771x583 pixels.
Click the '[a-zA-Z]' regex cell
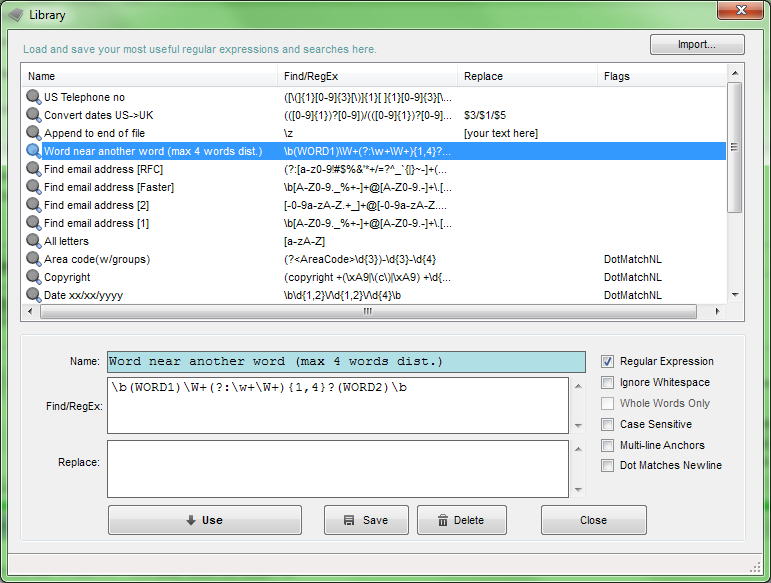point(304,241)
